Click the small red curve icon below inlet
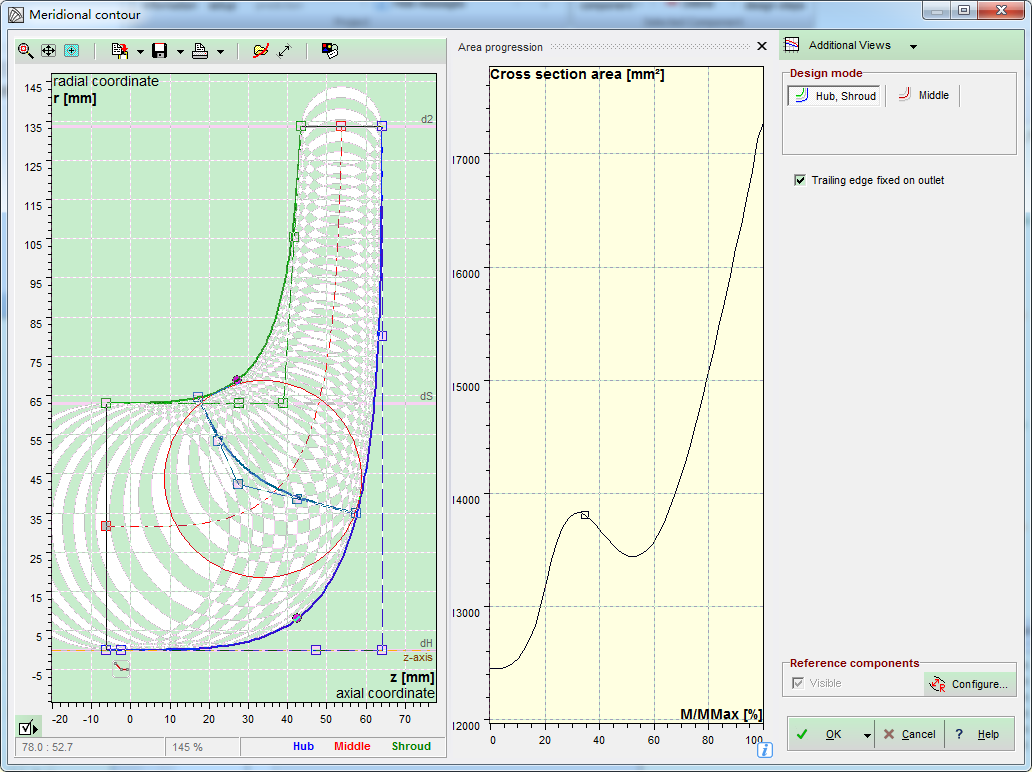1032x772 pixels. coord(121,669)
